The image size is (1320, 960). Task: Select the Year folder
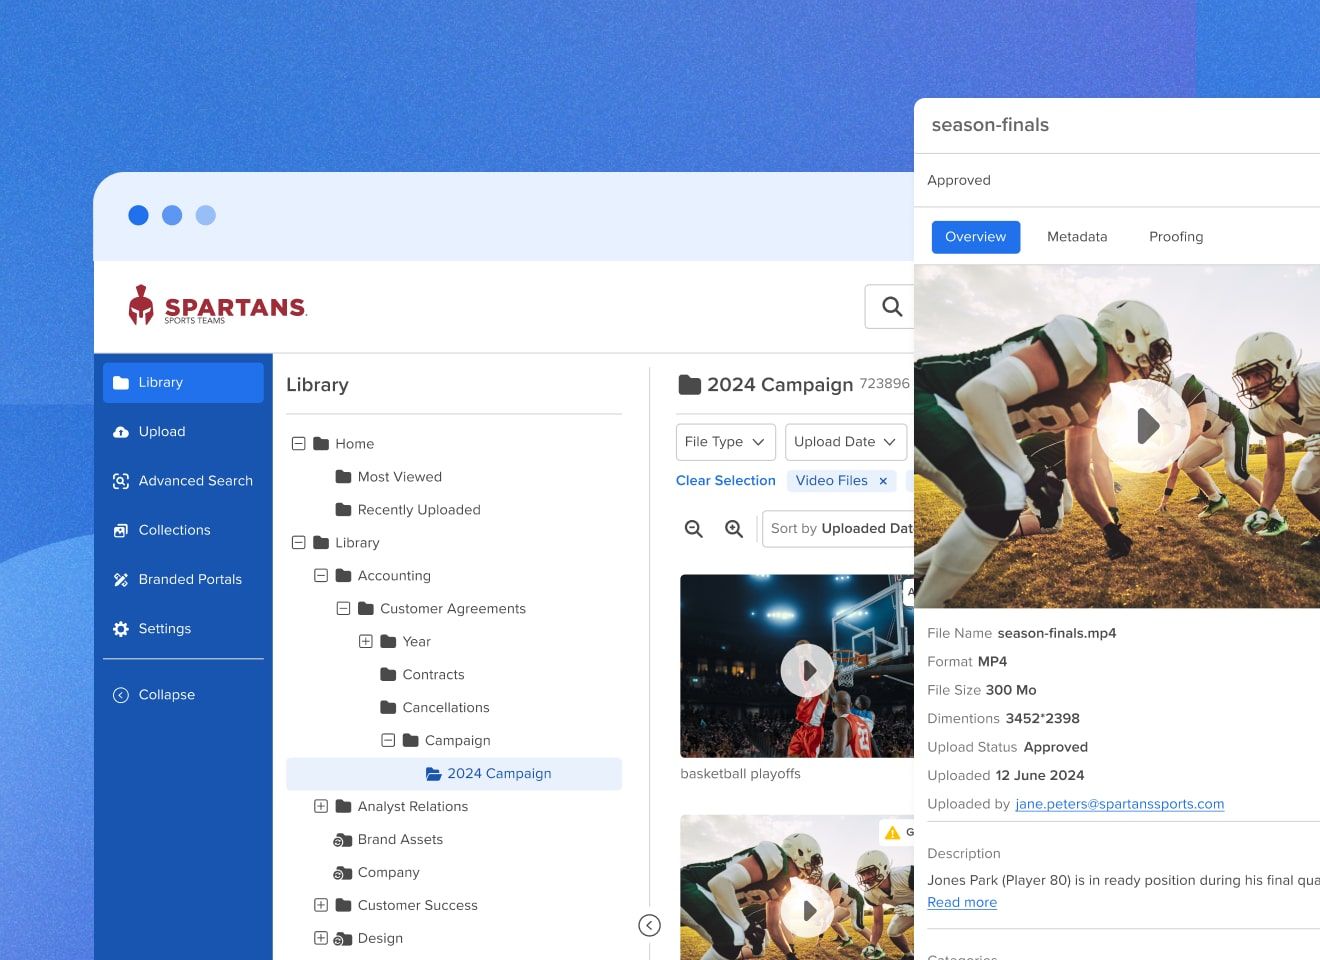pyautogui.click(x=405, y=642)
